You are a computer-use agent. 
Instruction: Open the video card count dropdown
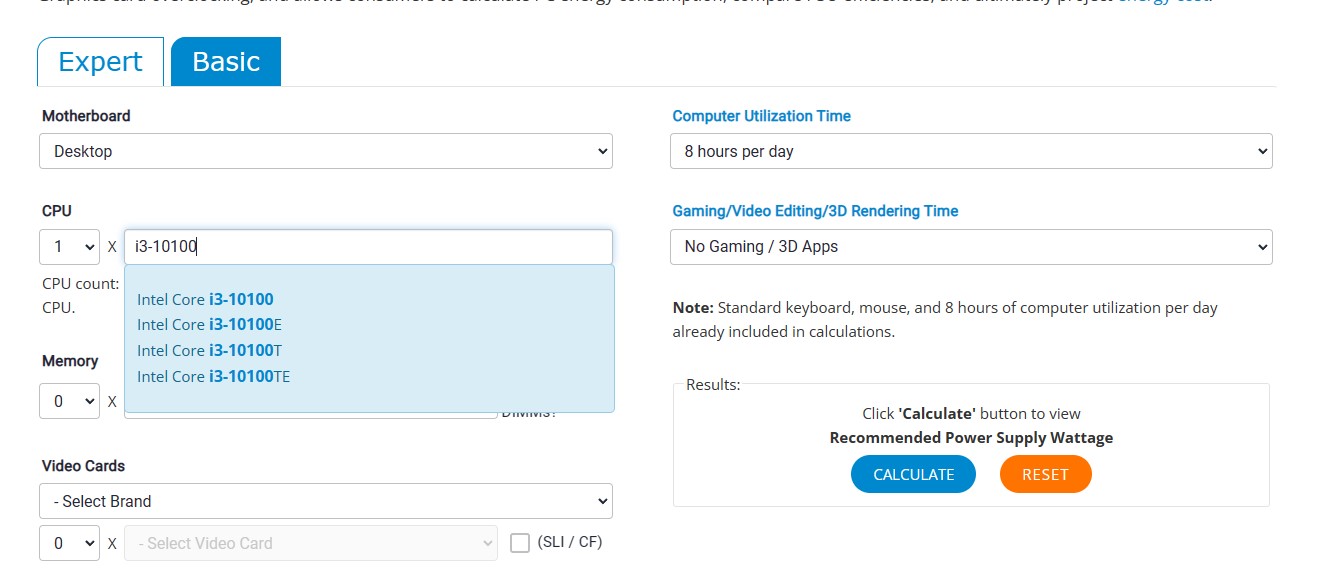(x=70, y=543)
